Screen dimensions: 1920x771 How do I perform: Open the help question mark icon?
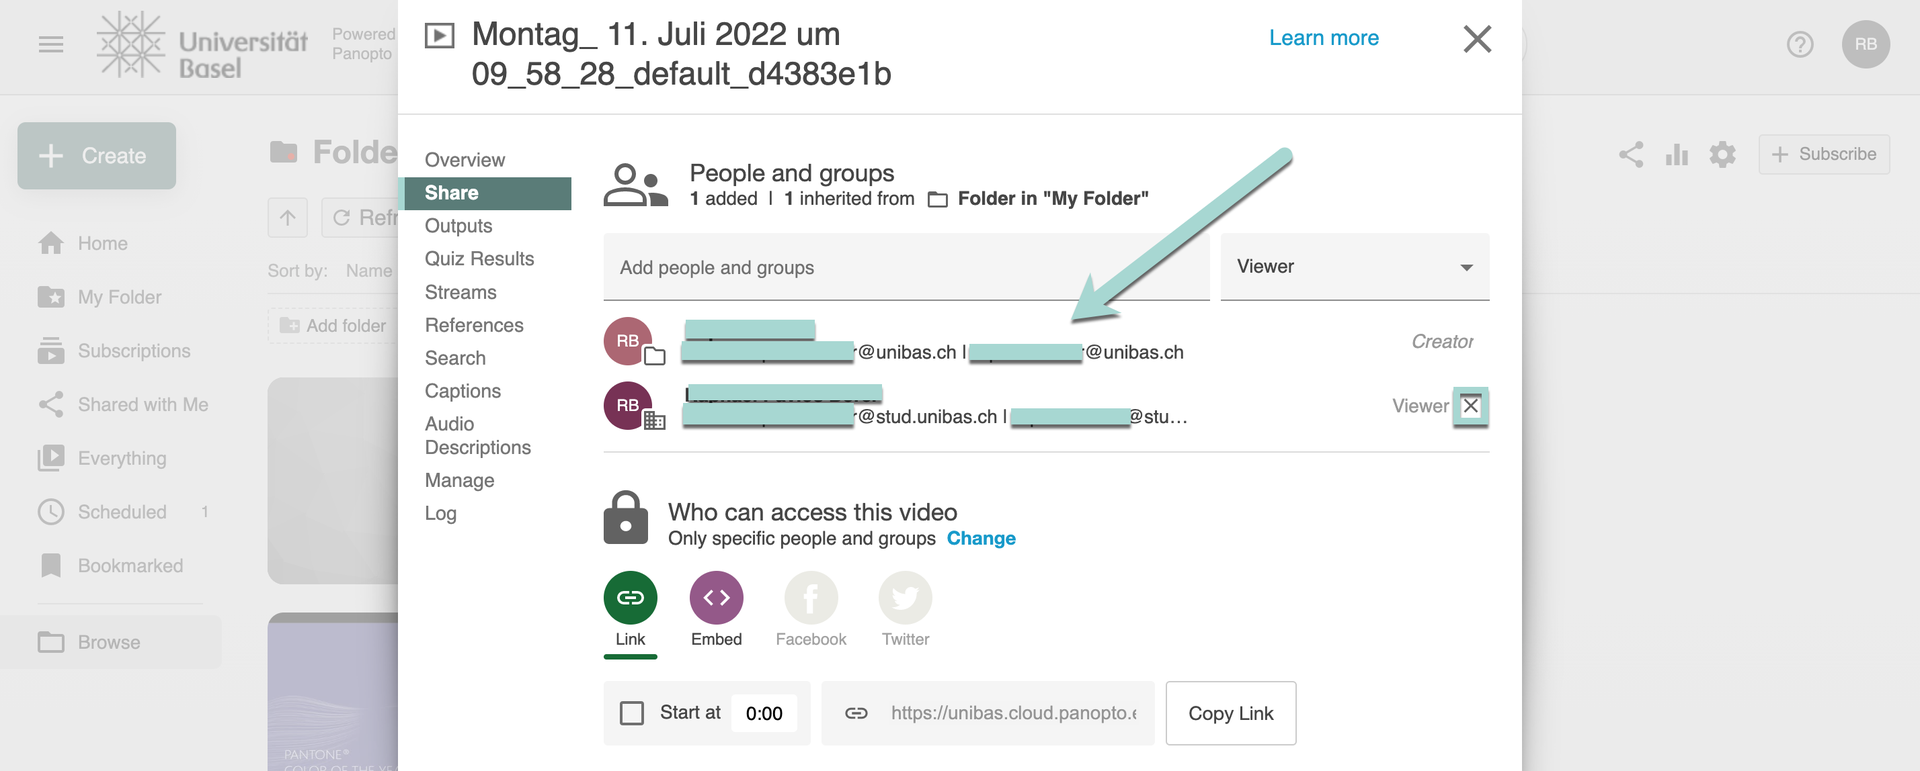click(1800, 45)
